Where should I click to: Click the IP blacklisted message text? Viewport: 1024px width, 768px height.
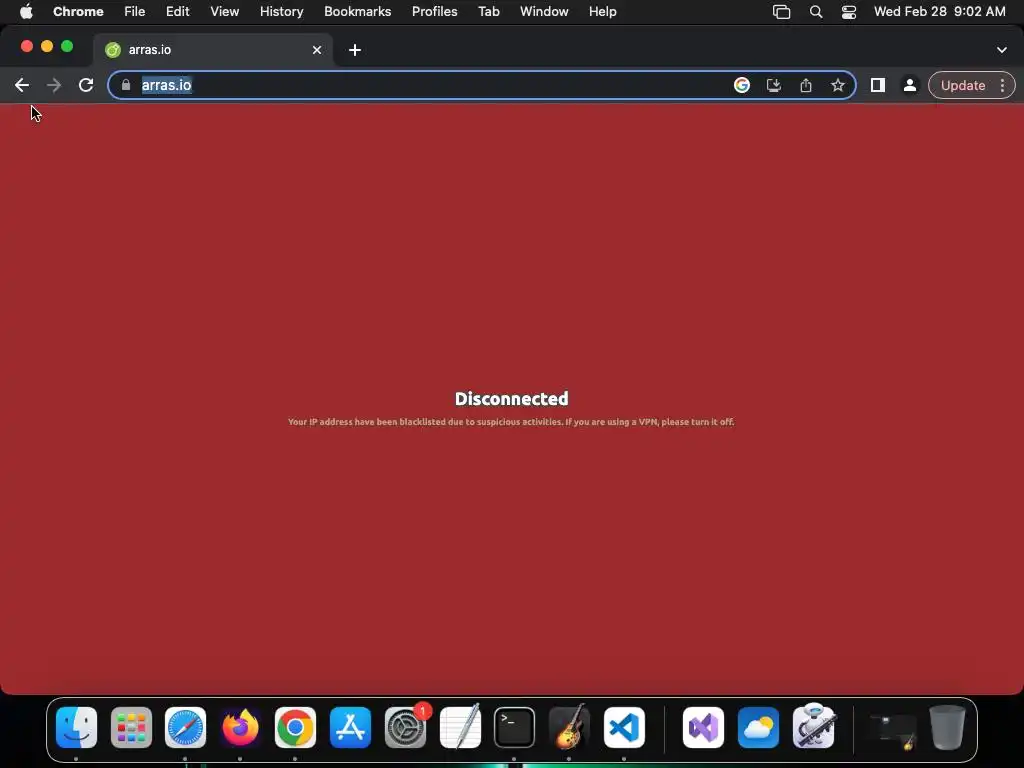[x=511, y=422]
